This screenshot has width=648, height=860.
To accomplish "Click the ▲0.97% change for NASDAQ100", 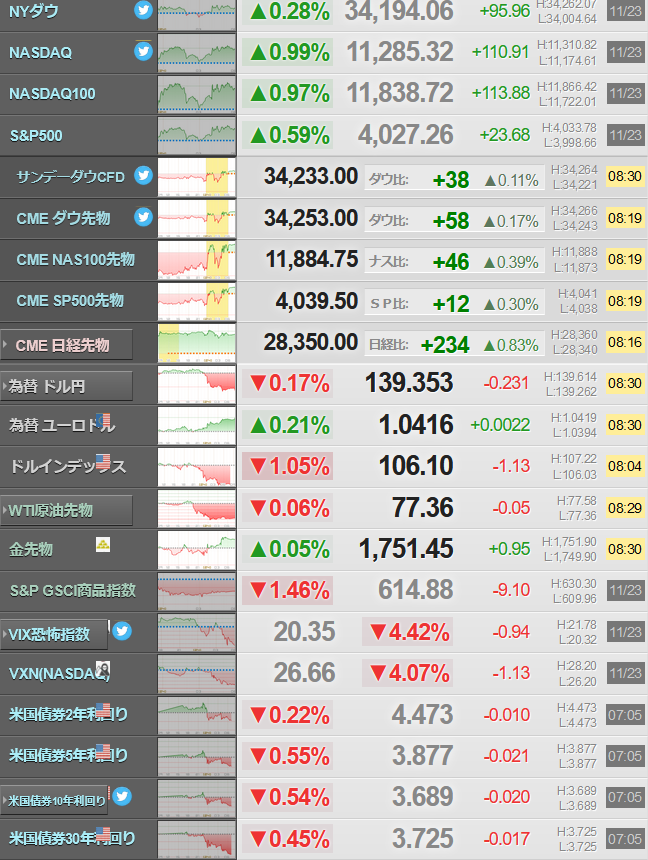I will (x=290, y=93).
